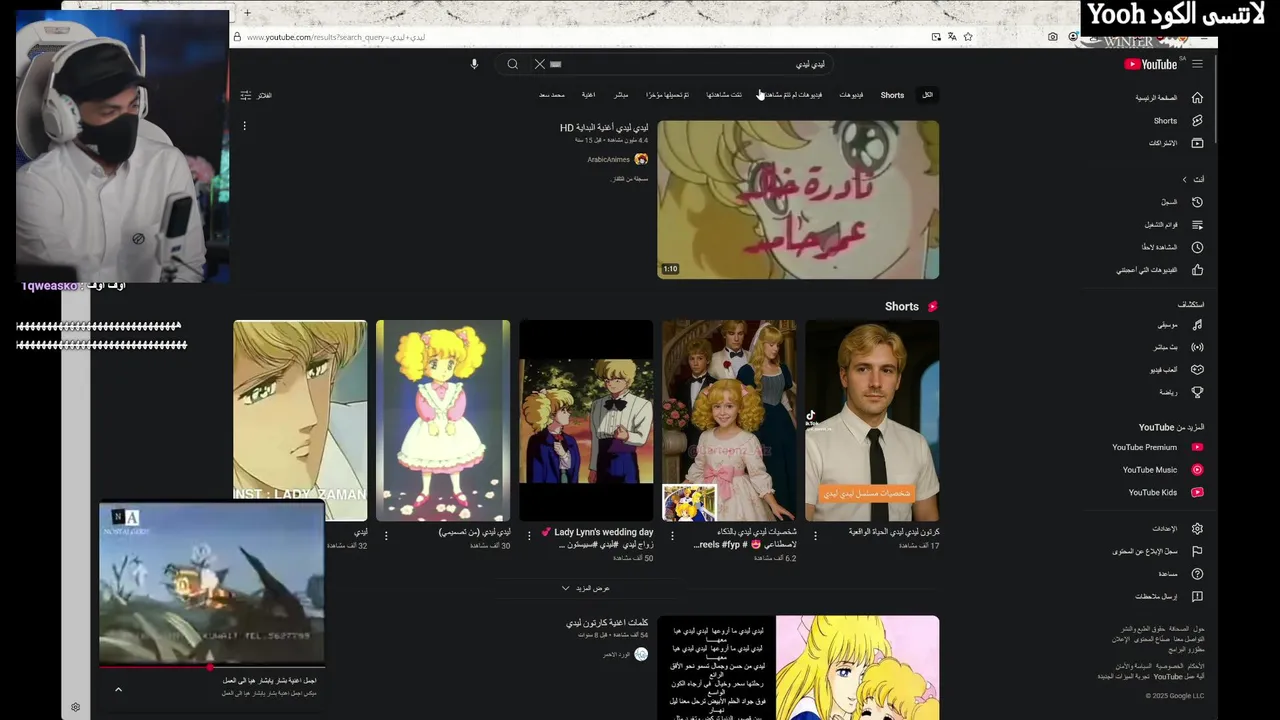Open the browser new tab plus button
This screenshot has width=1280, height=720.
coord(247,13)
